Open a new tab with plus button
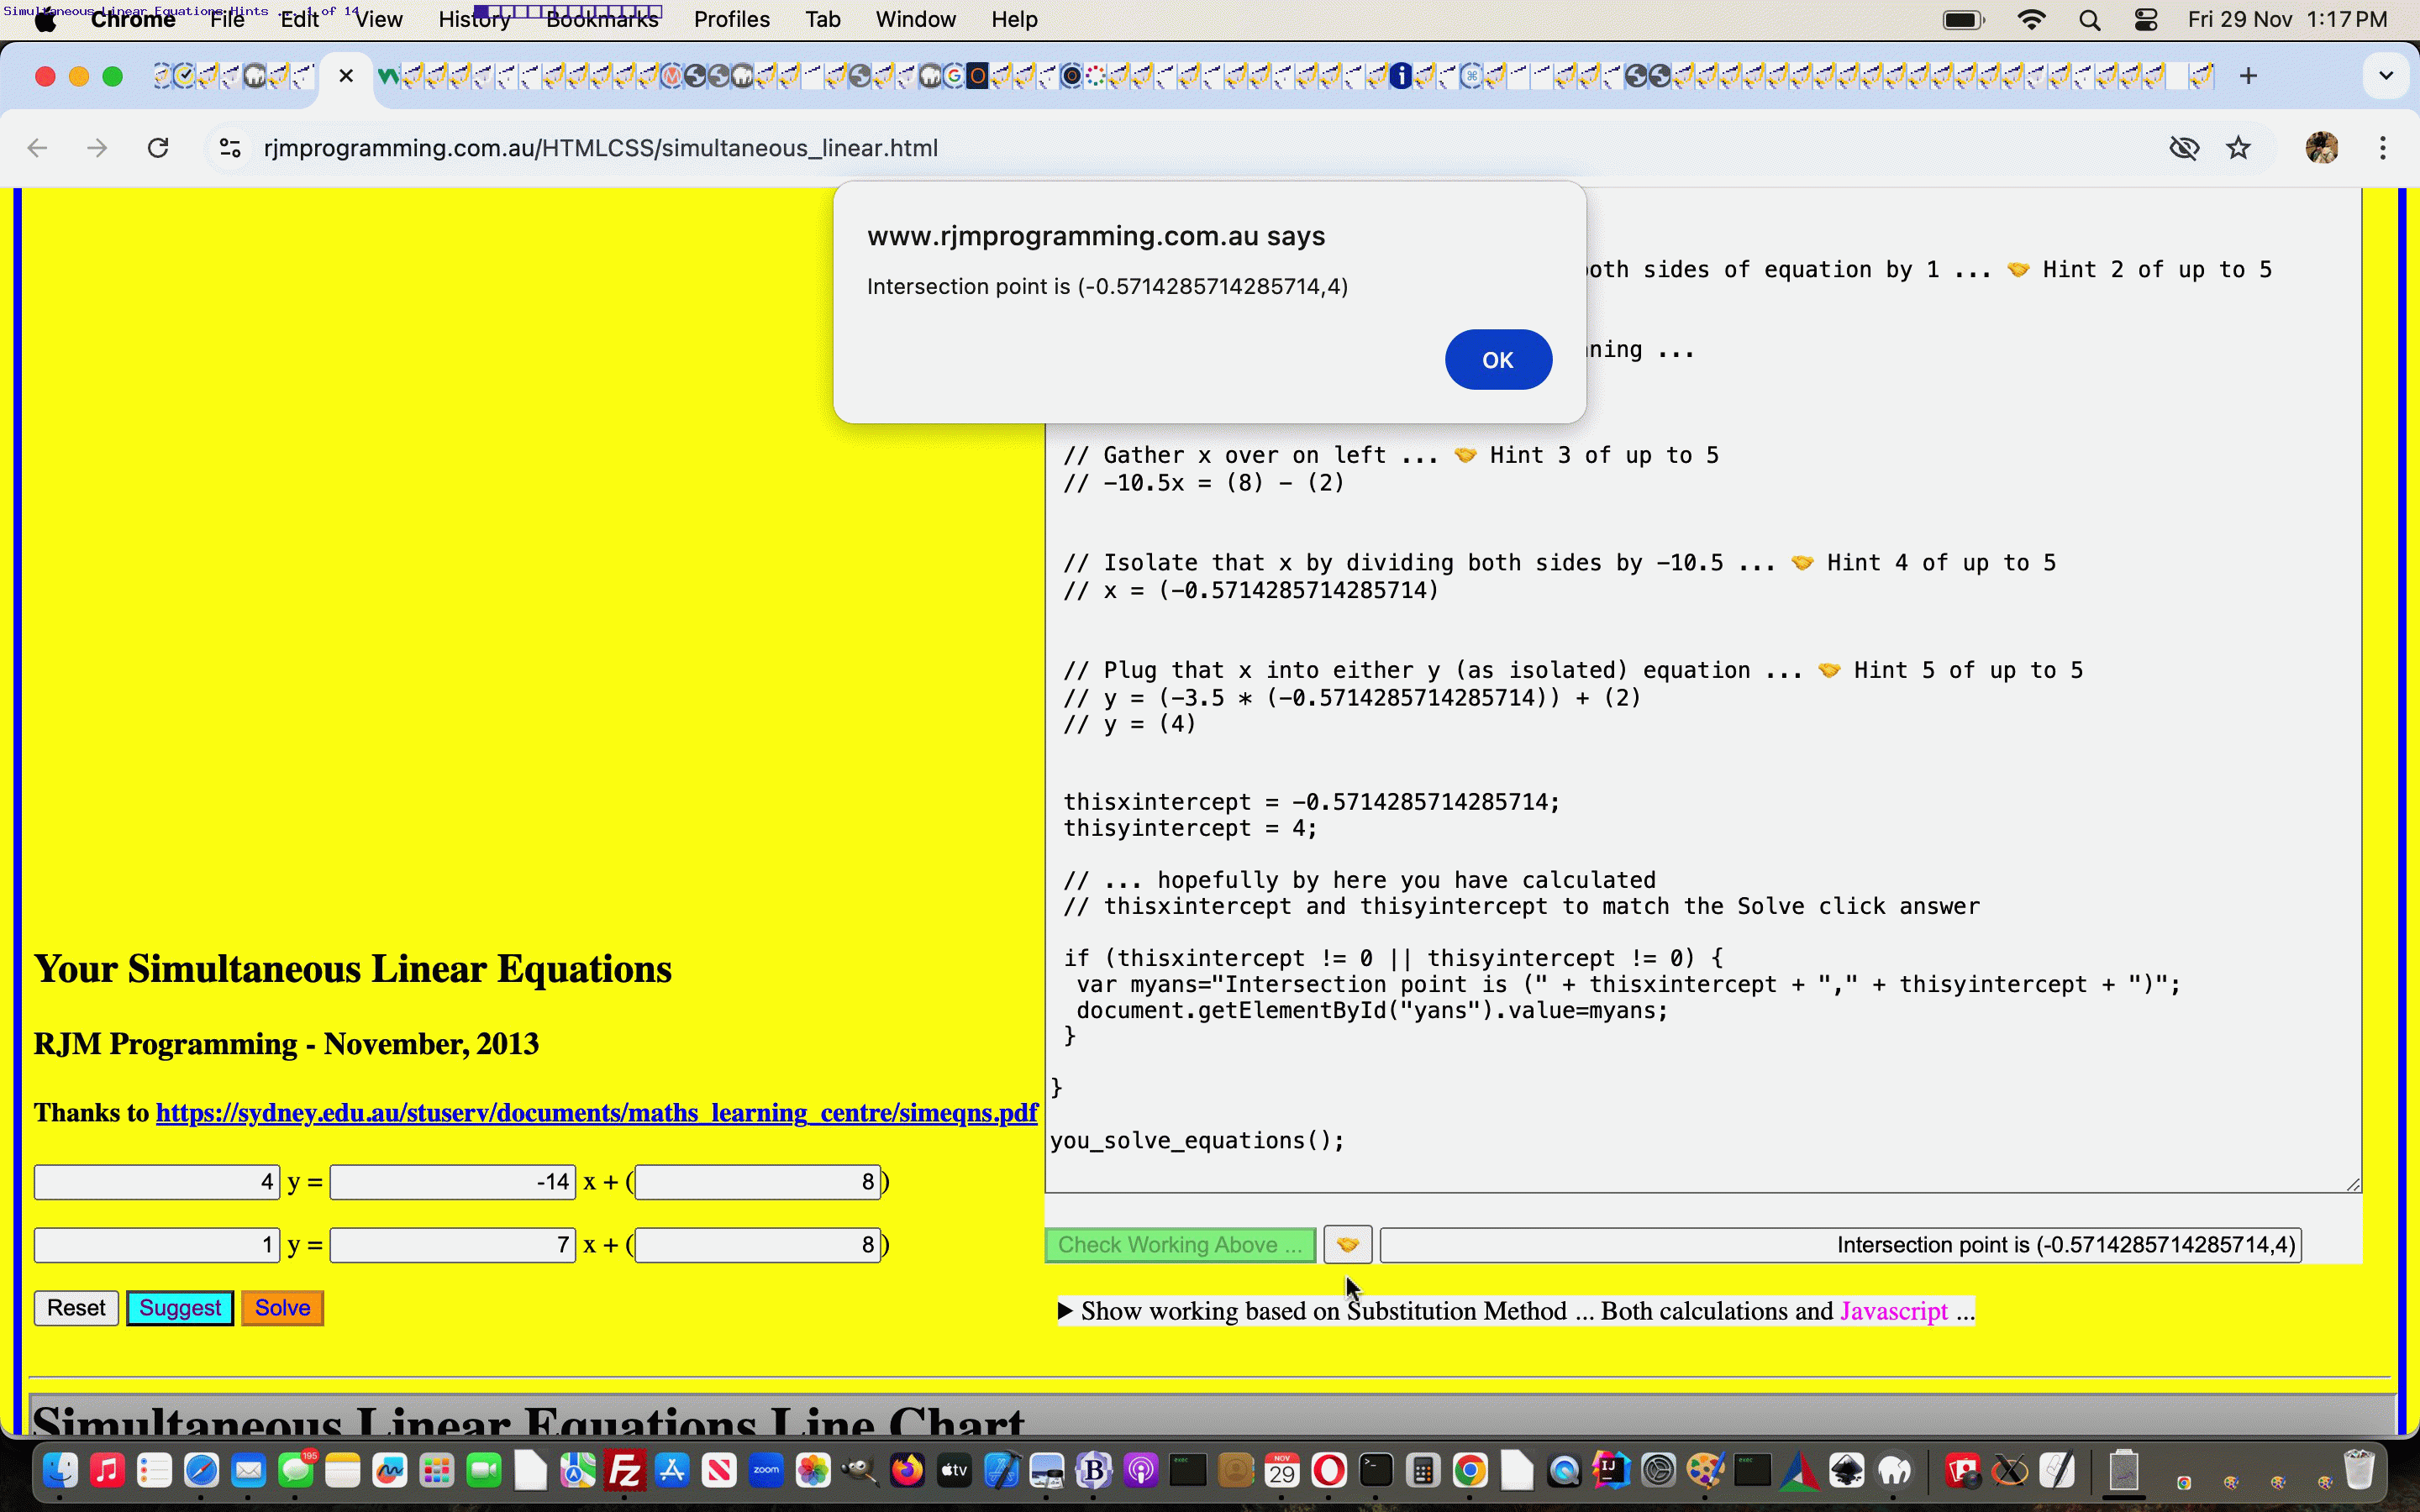This screenshot has height=1512, width=2420. click(2248, 76)
